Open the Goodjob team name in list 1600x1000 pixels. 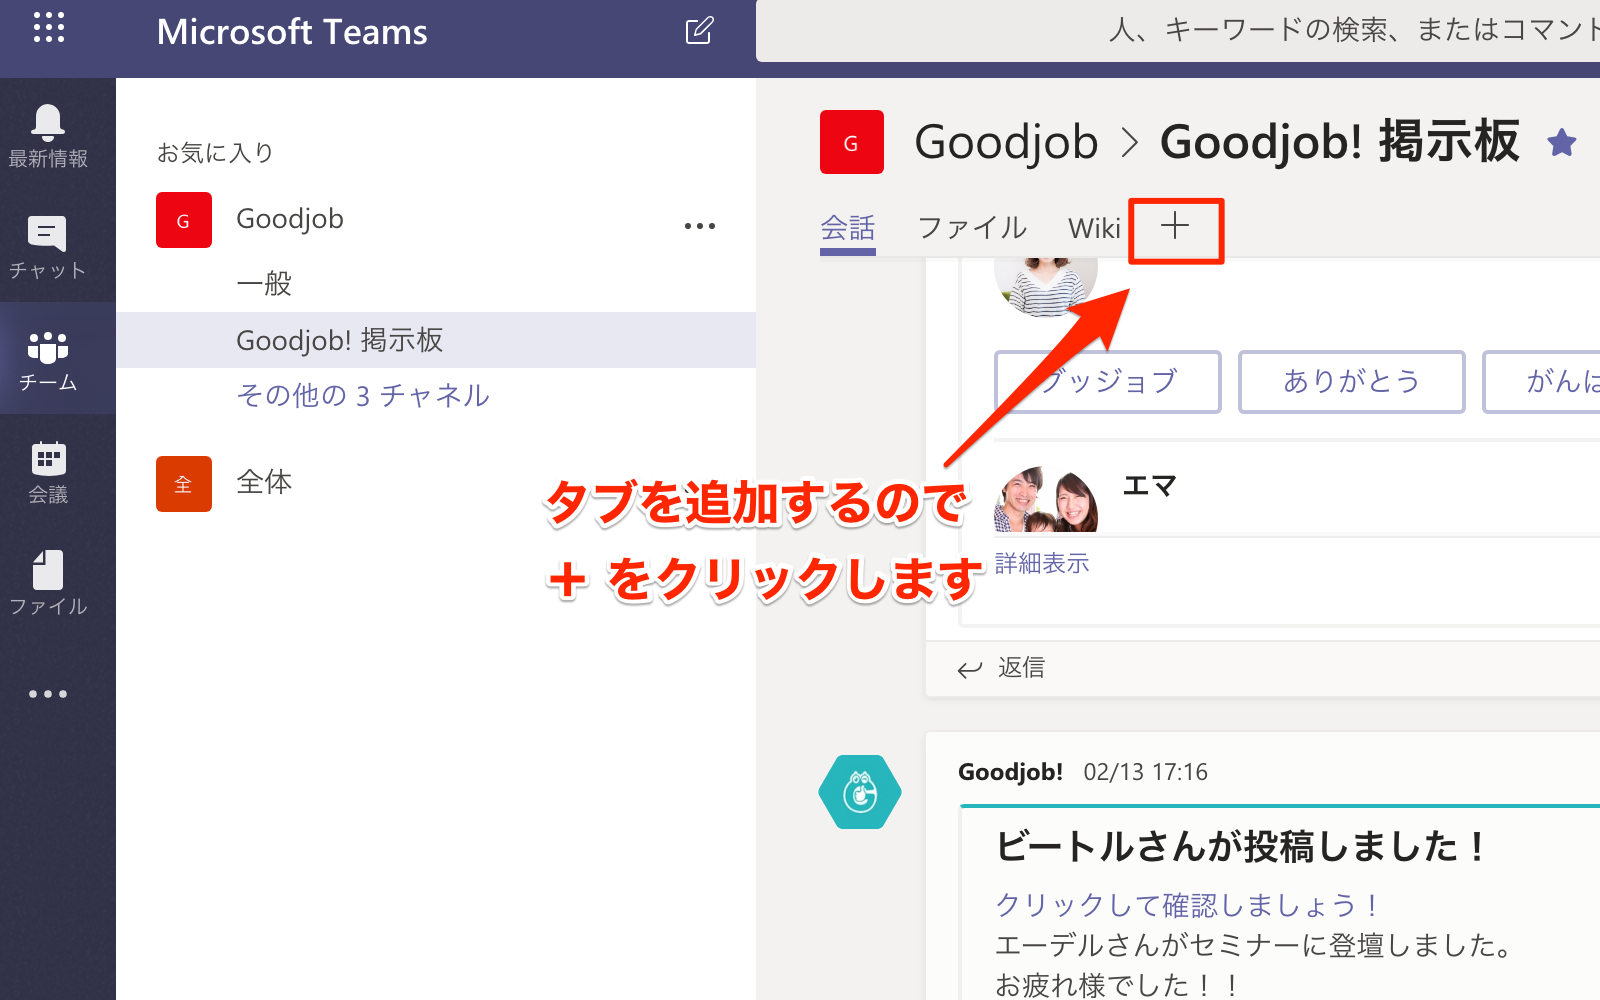[290, 219]
